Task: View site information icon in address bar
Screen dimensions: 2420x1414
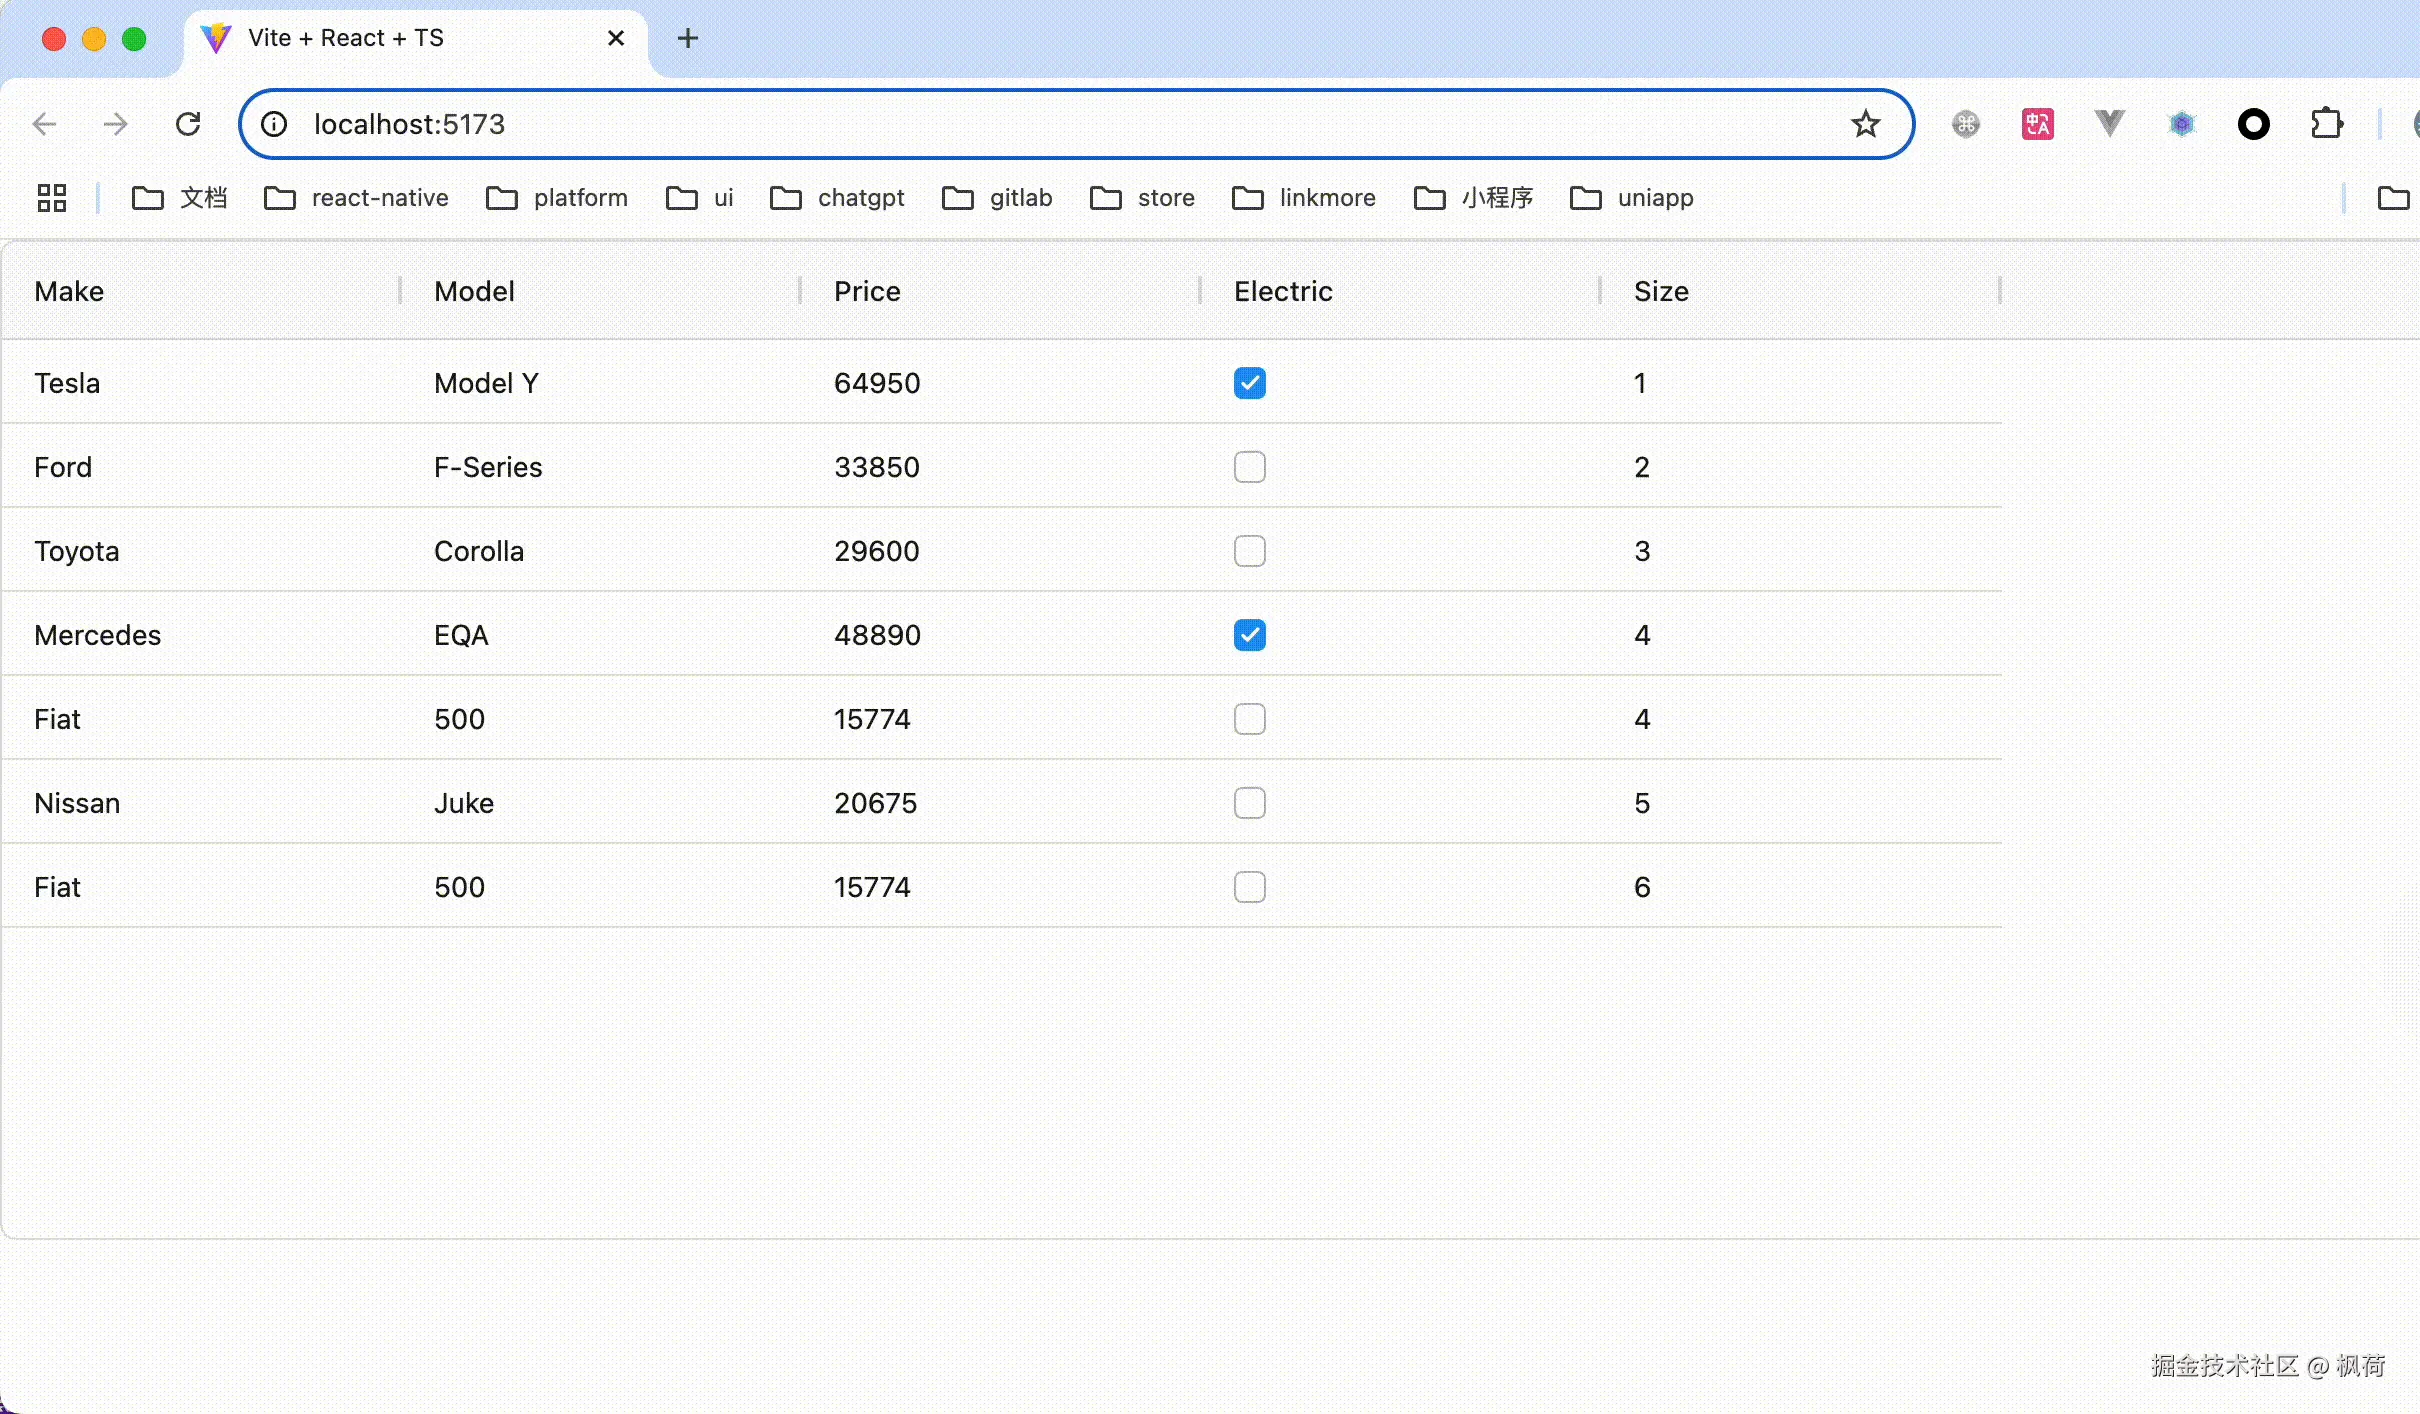Action: [274, 124]
